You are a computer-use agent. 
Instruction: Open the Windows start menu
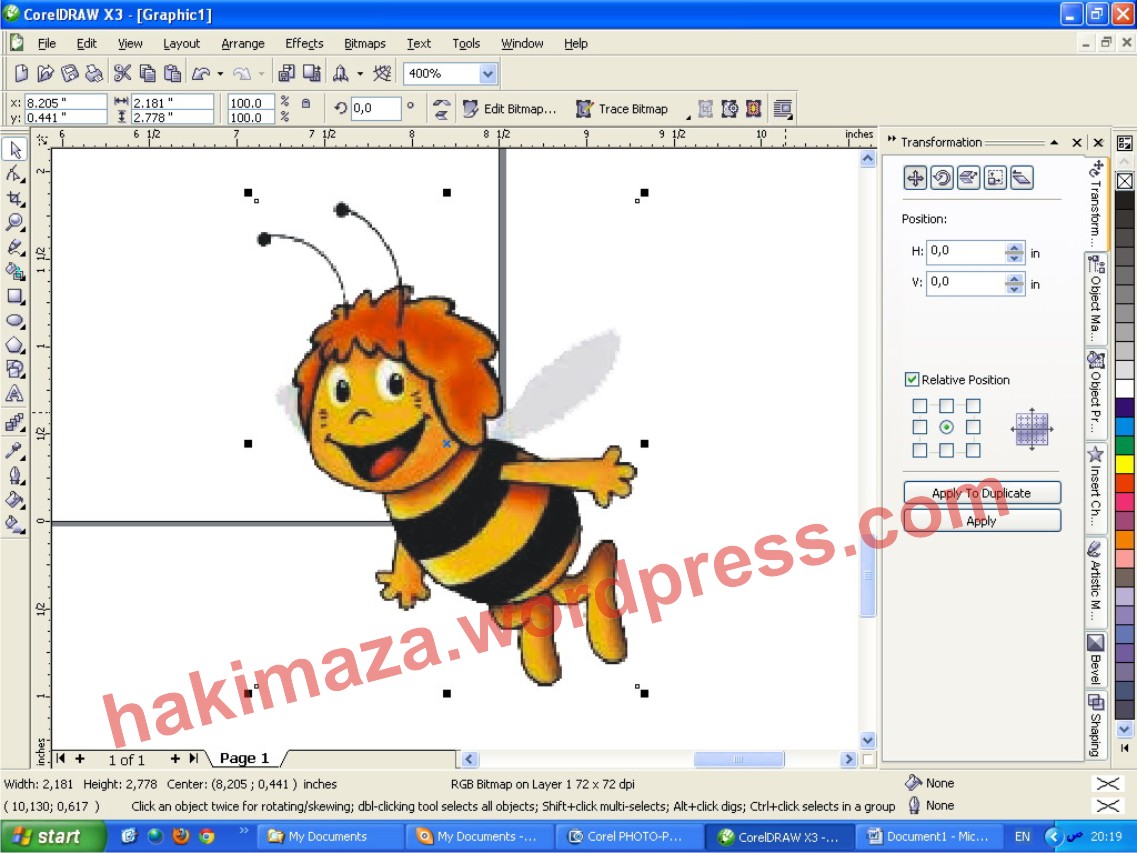point(51,836)
